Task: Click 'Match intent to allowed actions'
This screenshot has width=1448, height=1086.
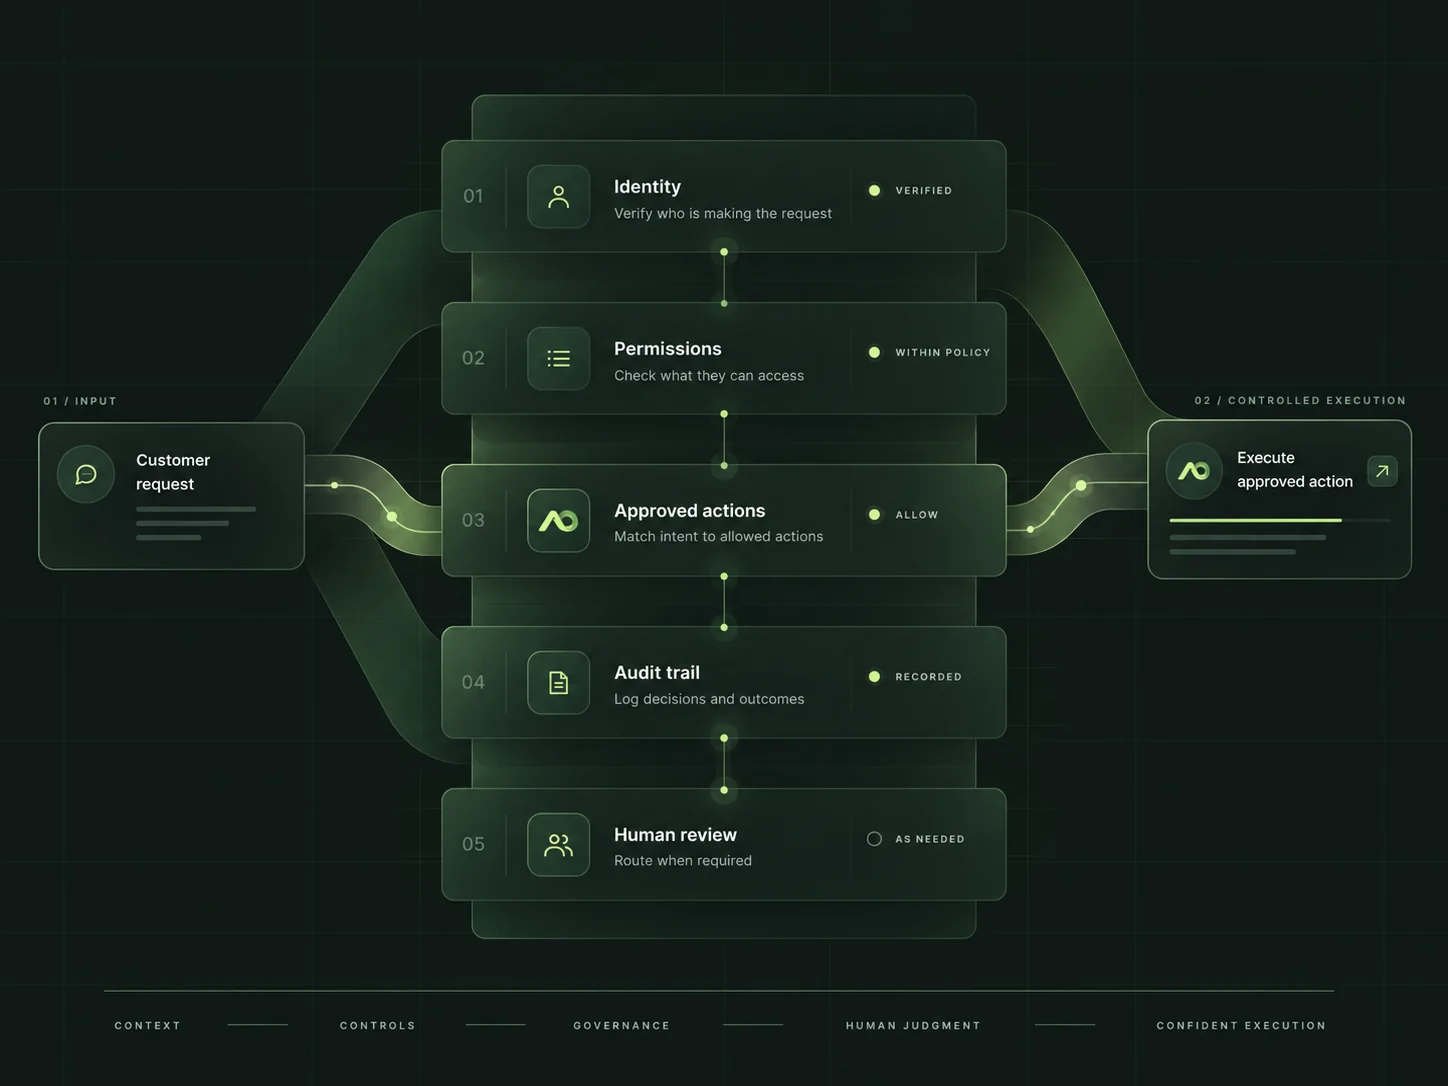Action: [719, 537]
